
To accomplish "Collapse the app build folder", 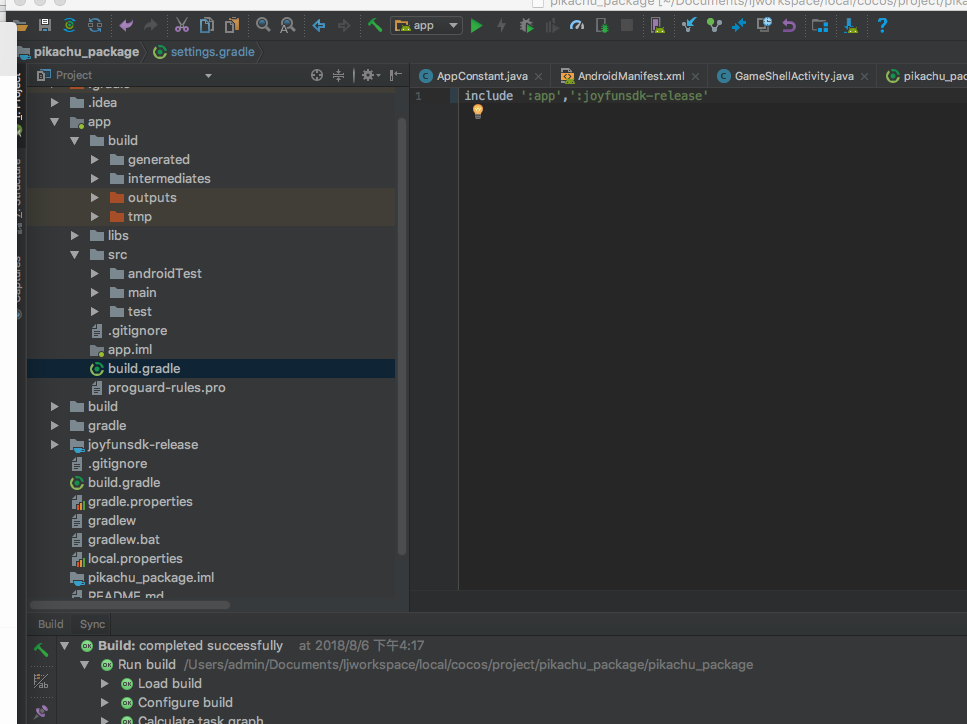I will click(x=75, y=141).
